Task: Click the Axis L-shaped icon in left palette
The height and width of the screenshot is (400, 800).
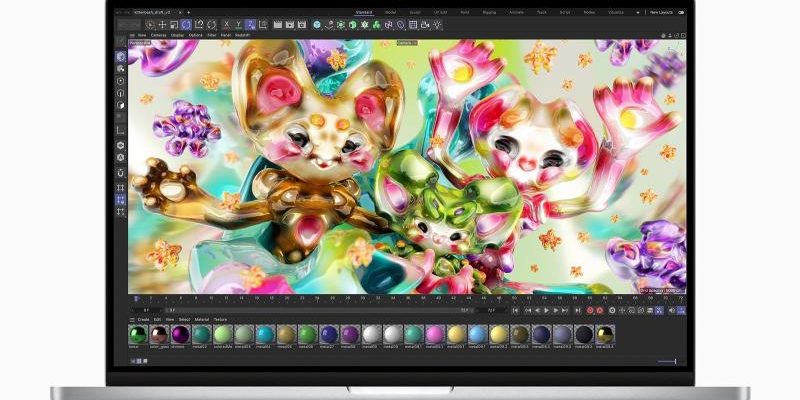Action: tap(120, 130)
